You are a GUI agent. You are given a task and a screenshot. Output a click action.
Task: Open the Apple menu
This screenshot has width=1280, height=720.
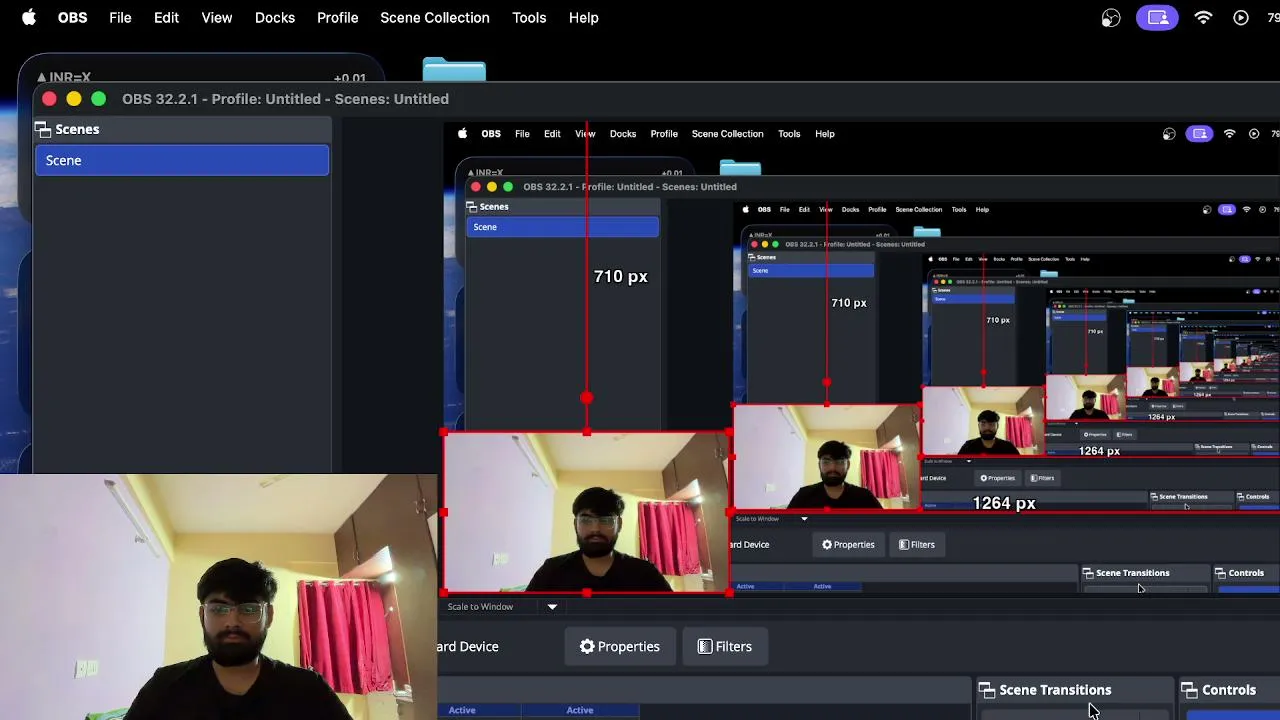tap(29, 17)
